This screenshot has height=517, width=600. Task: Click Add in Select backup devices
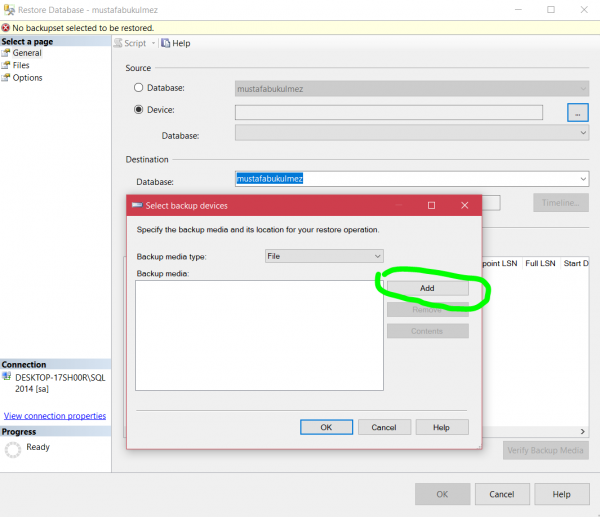[427, 288]
